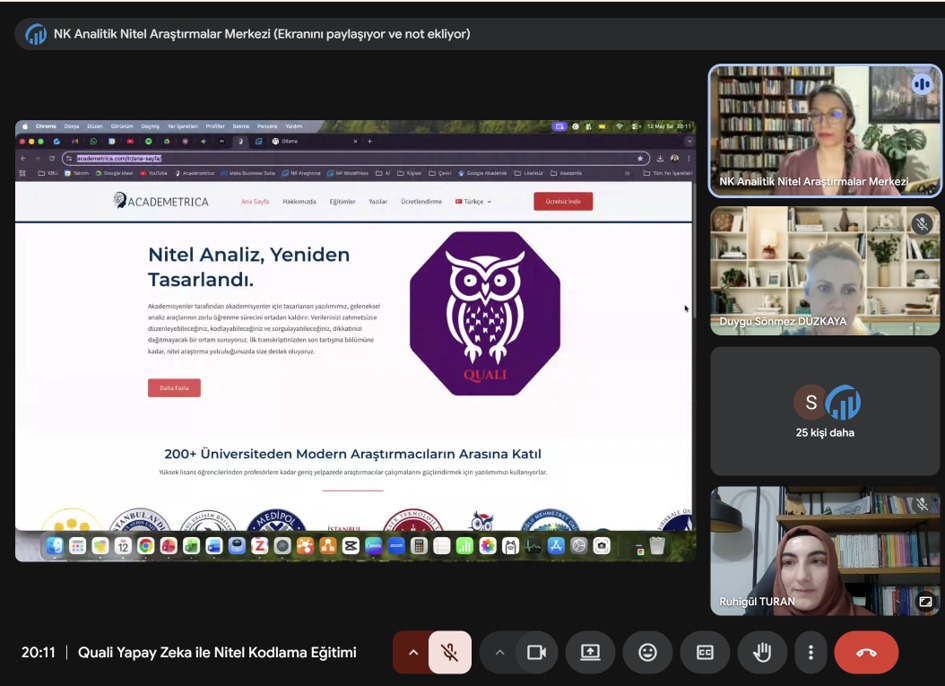Image resolution: width=945 pixels, height=686 pixels.
Task: Open 'Ücretlendirme' in the website navigation
Action: pos(421,201)
